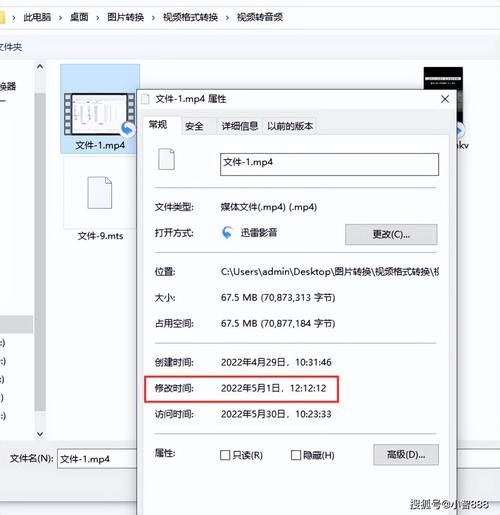Click the 迅雷影音 app icon
Screen dimensions: 500x515
click(227, 233)
